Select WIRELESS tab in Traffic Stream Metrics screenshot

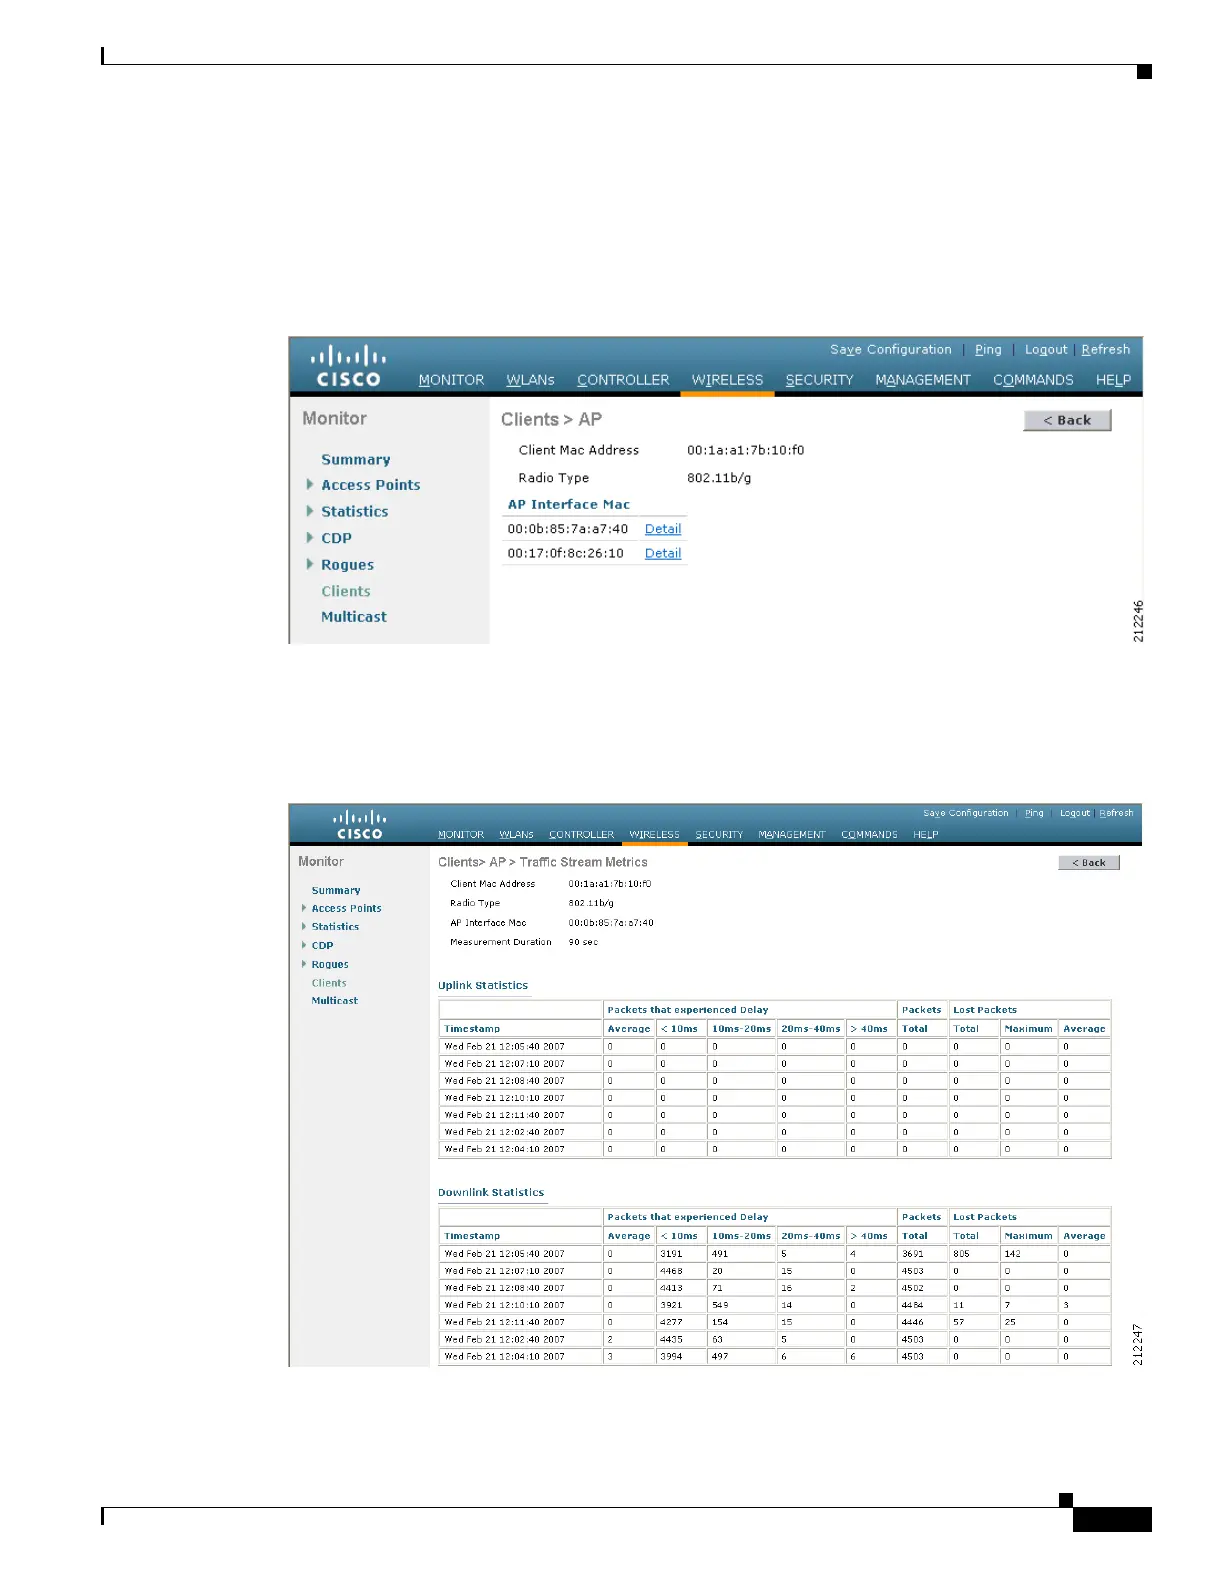tap(654, 834)
